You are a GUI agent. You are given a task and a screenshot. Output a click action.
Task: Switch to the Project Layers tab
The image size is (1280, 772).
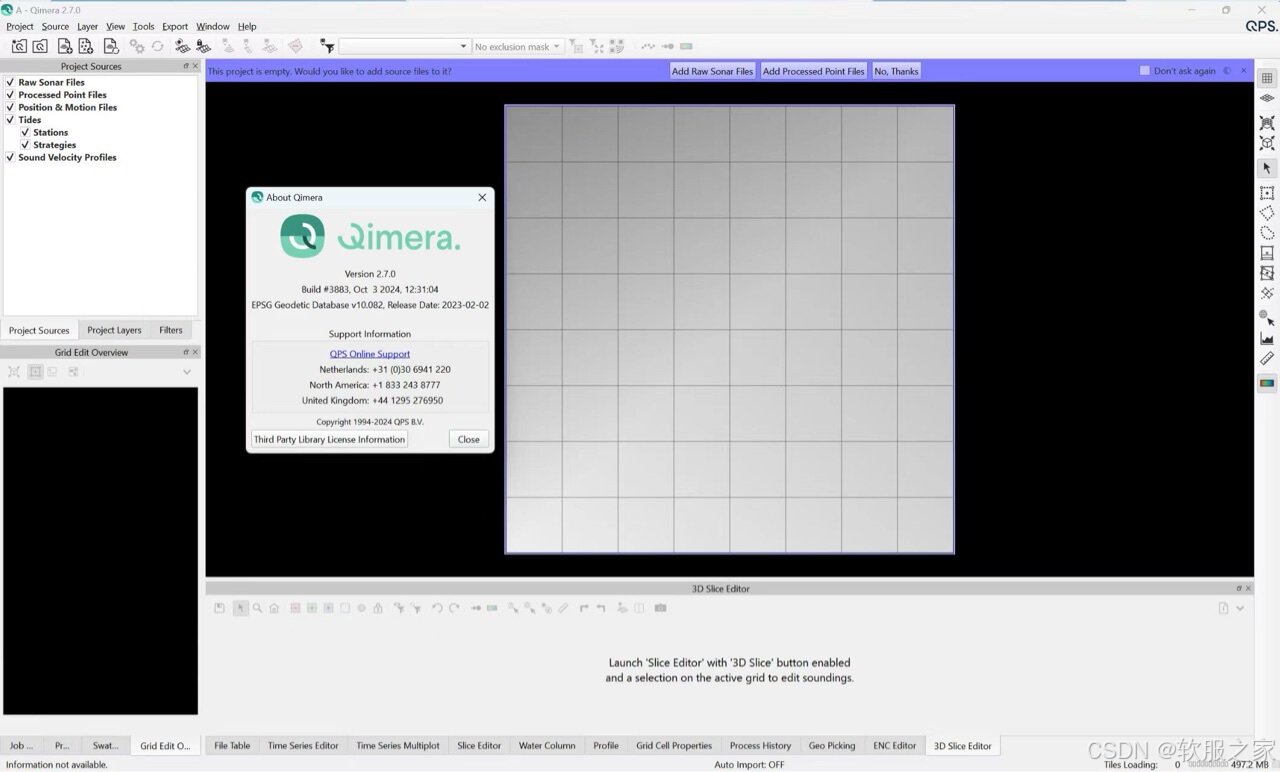tap(114, 330)
